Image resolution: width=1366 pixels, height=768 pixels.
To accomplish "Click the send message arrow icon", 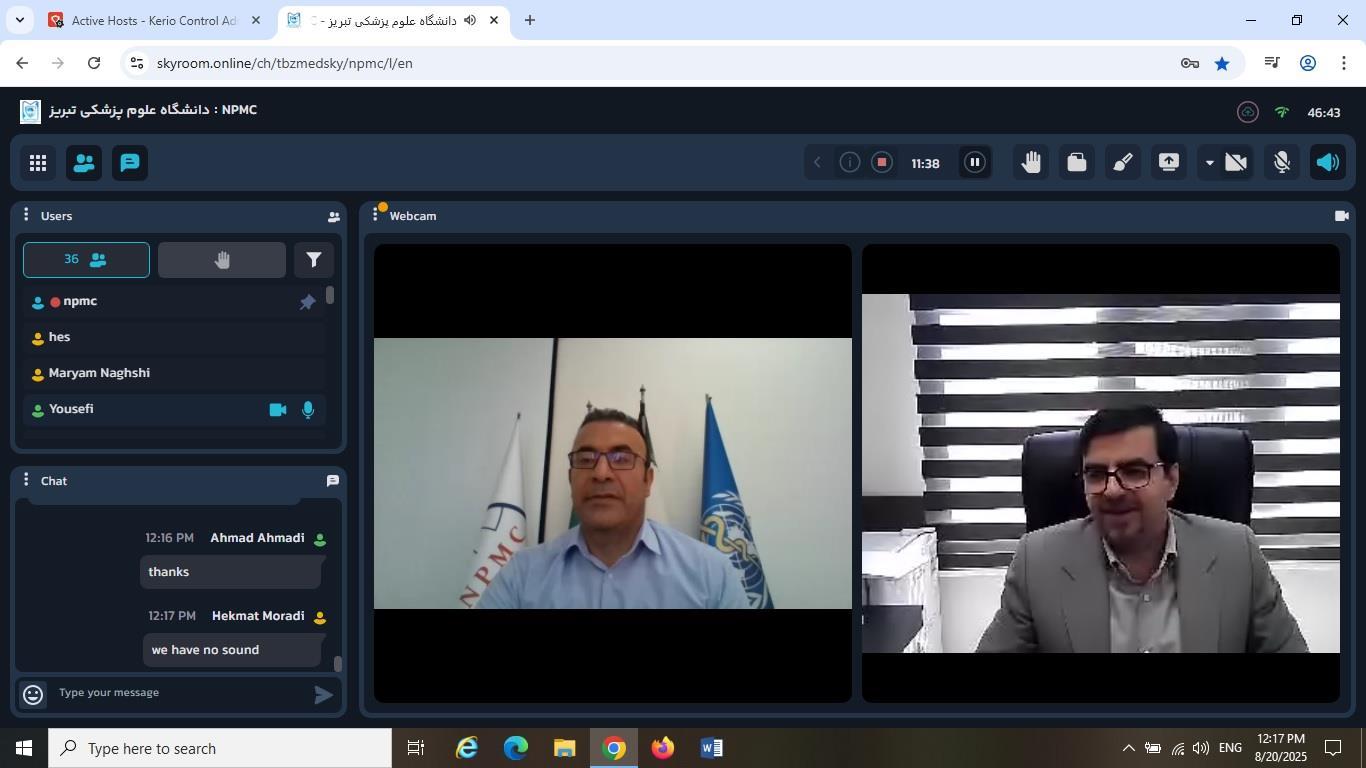I will click(x=323, y=694).
